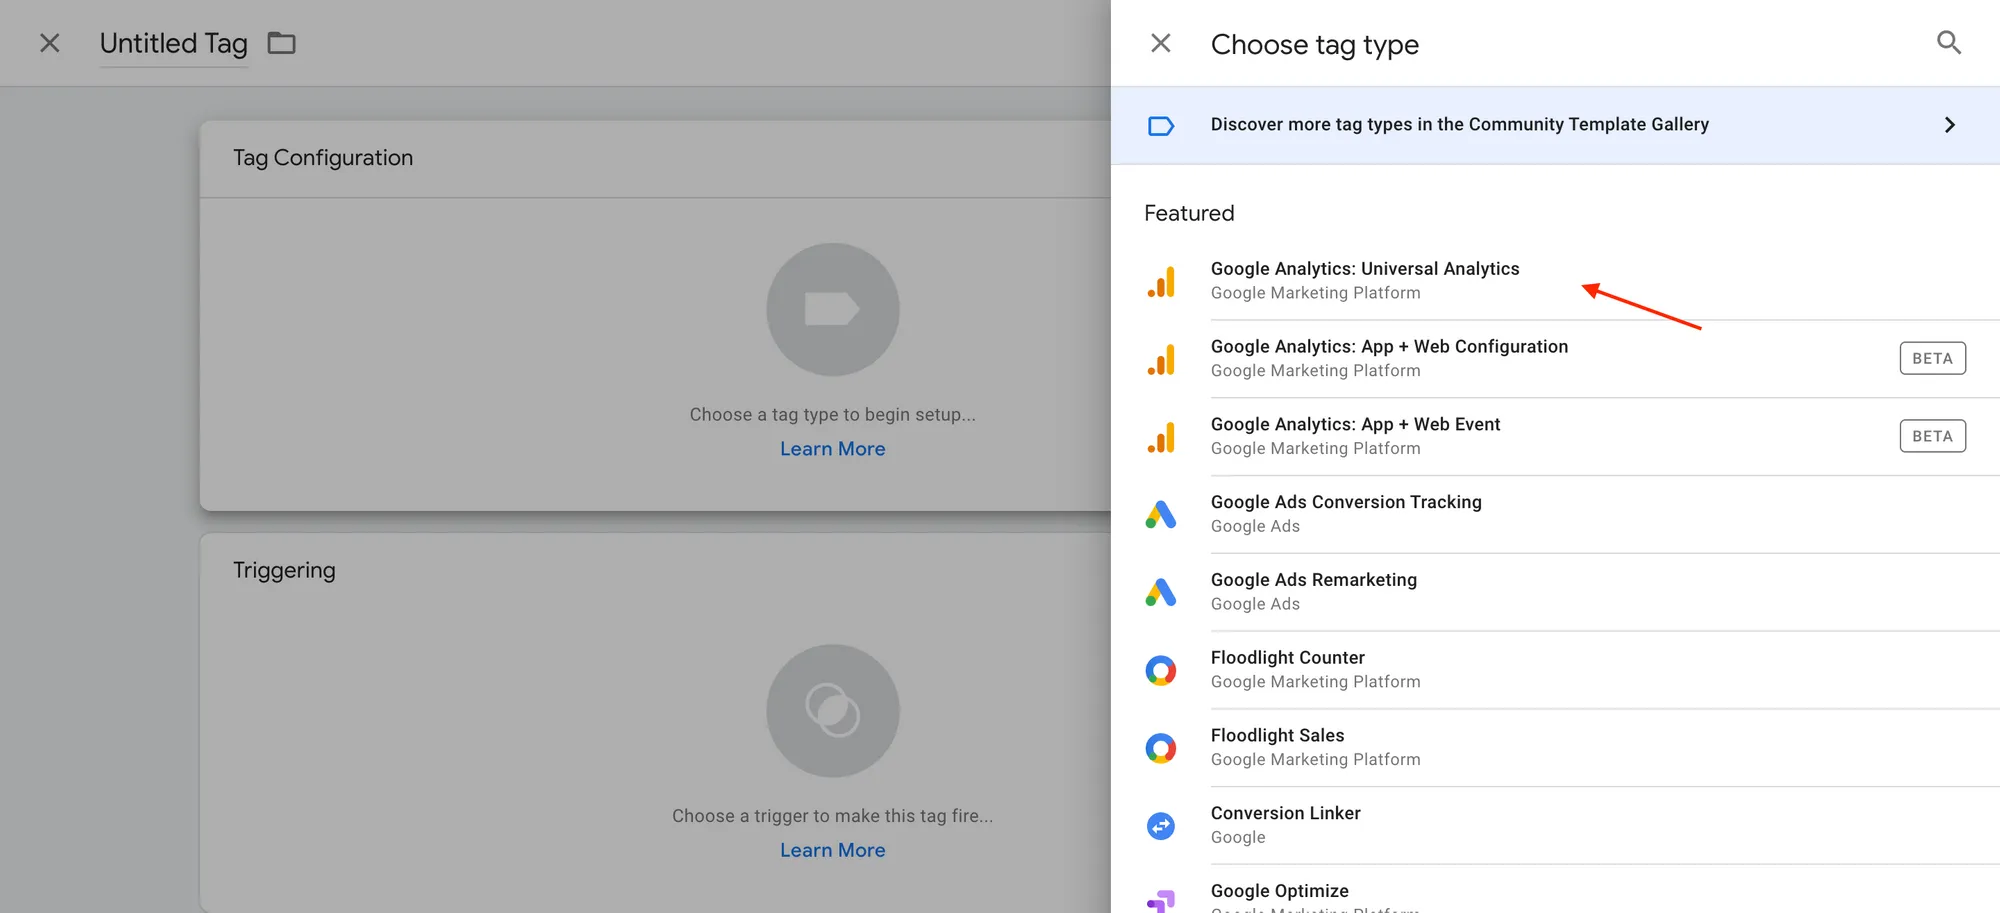Click the Universal Analytics bar chart icon
Viewport: 2000px width, 913px height.
coord(1161,282)
